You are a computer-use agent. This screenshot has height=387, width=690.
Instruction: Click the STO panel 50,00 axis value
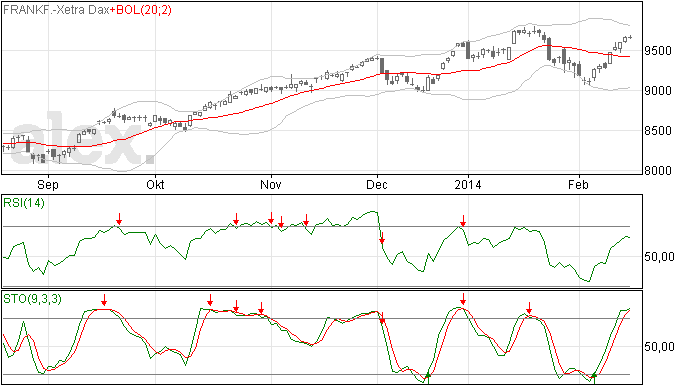[x=659, y=347]
